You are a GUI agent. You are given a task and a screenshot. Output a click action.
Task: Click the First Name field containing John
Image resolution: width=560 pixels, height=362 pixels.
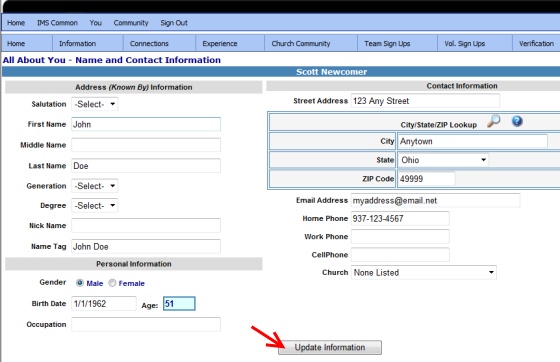click(x=146, y=124)
